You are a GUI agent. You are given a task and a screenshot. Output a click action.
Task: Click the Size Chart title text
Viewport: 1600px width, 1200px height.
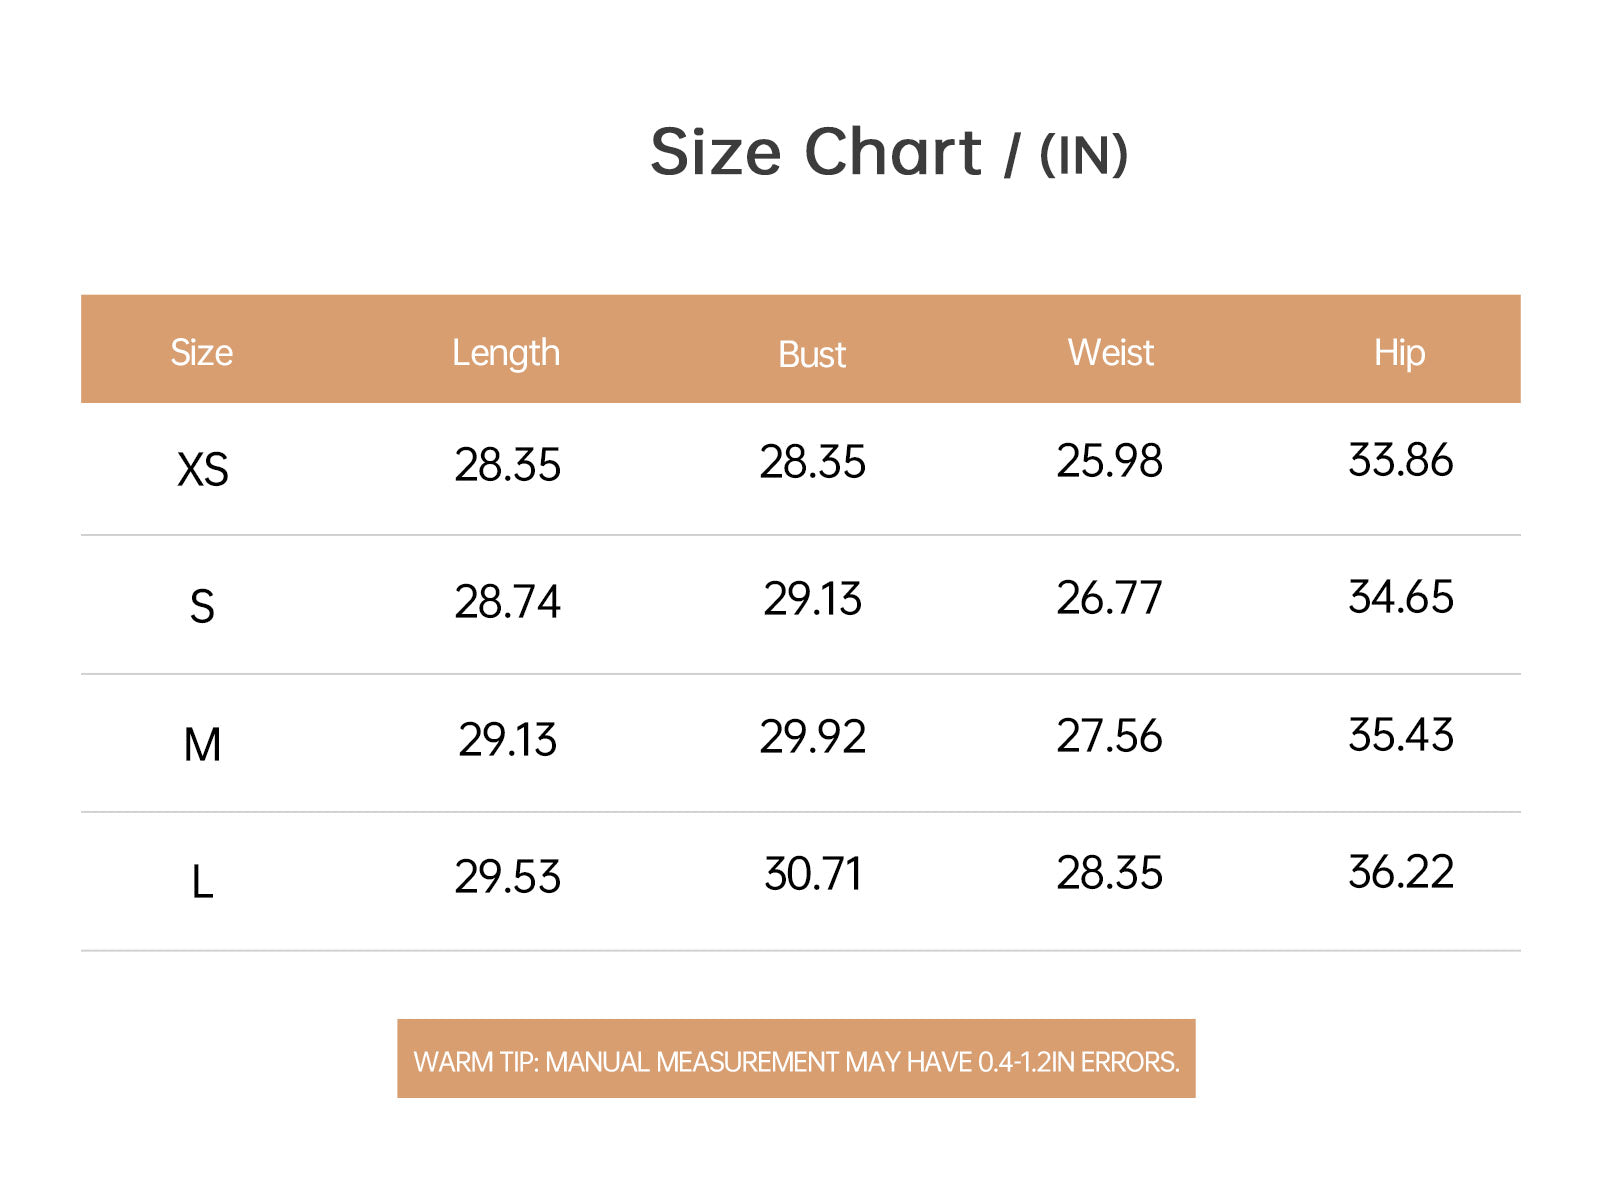tap(816, 153)
